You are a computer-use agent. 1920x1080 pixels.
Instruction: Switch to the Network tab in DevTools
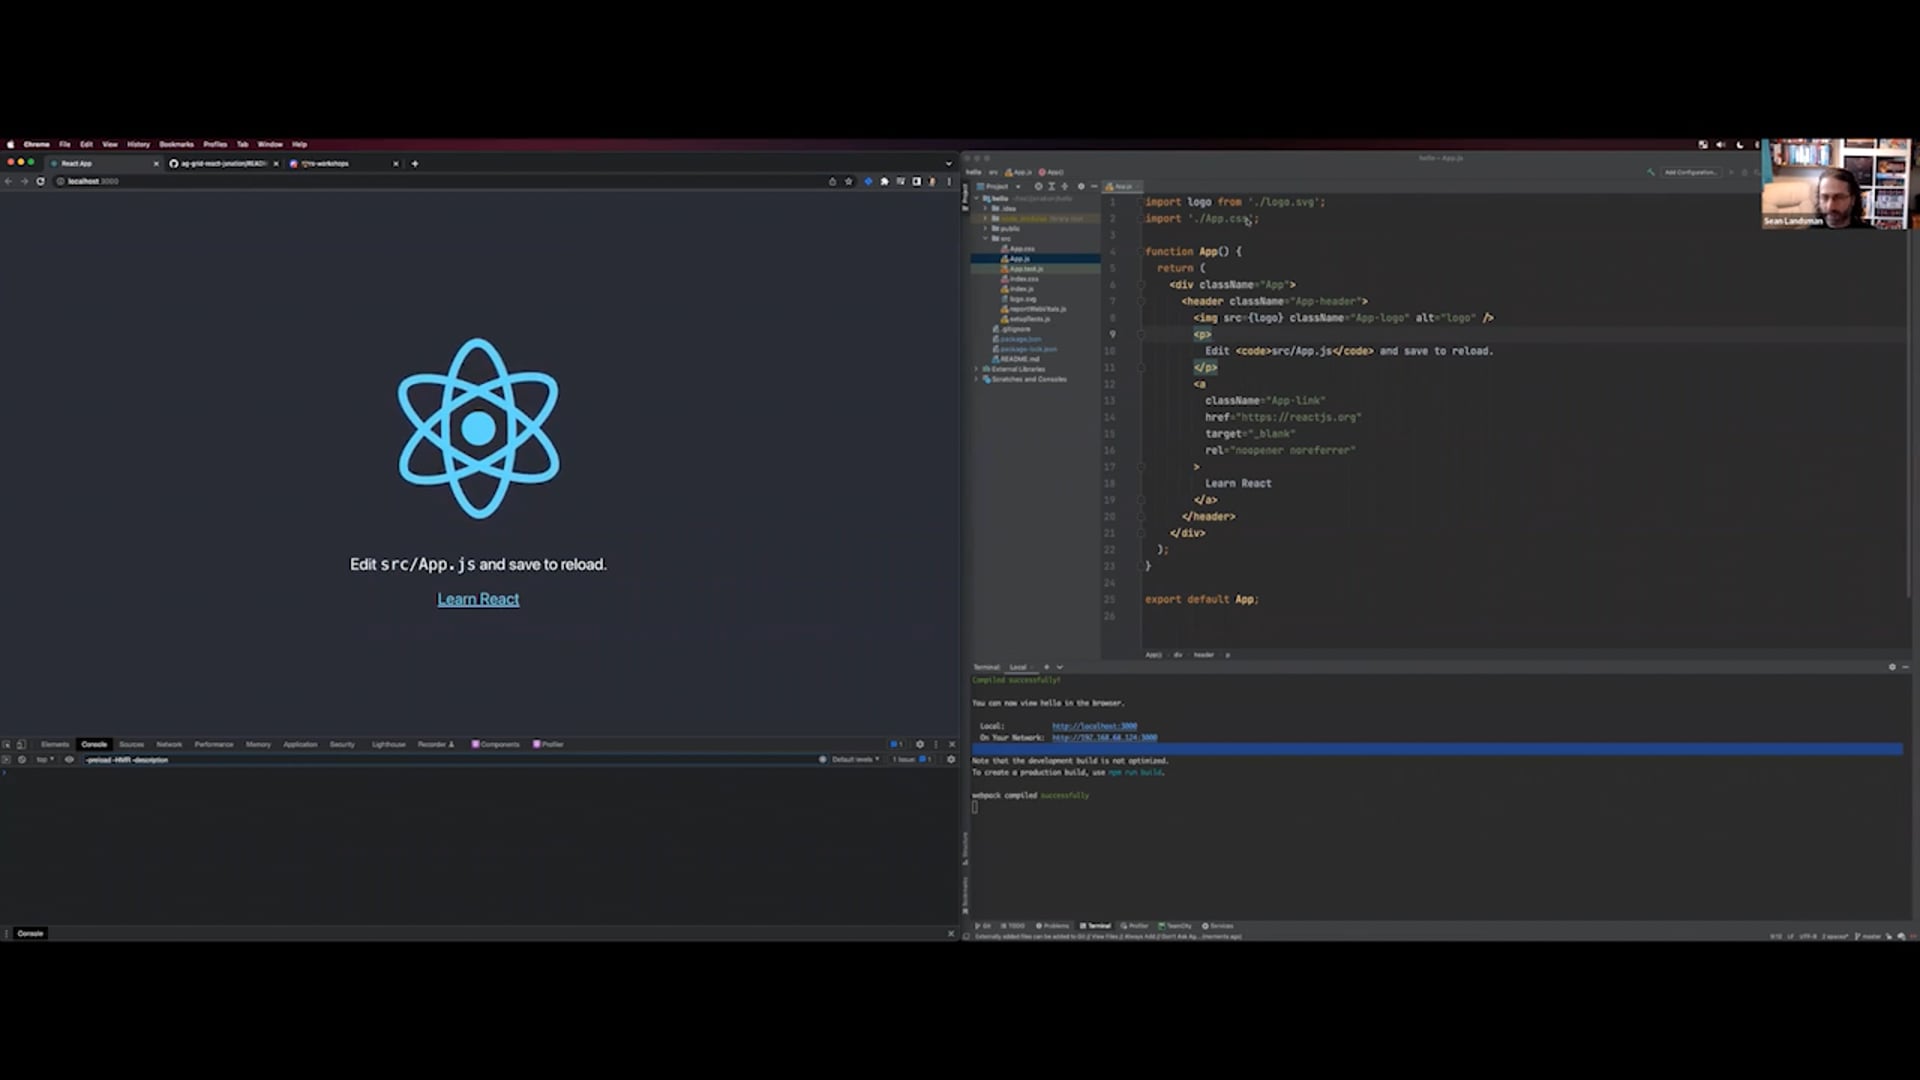169,744
